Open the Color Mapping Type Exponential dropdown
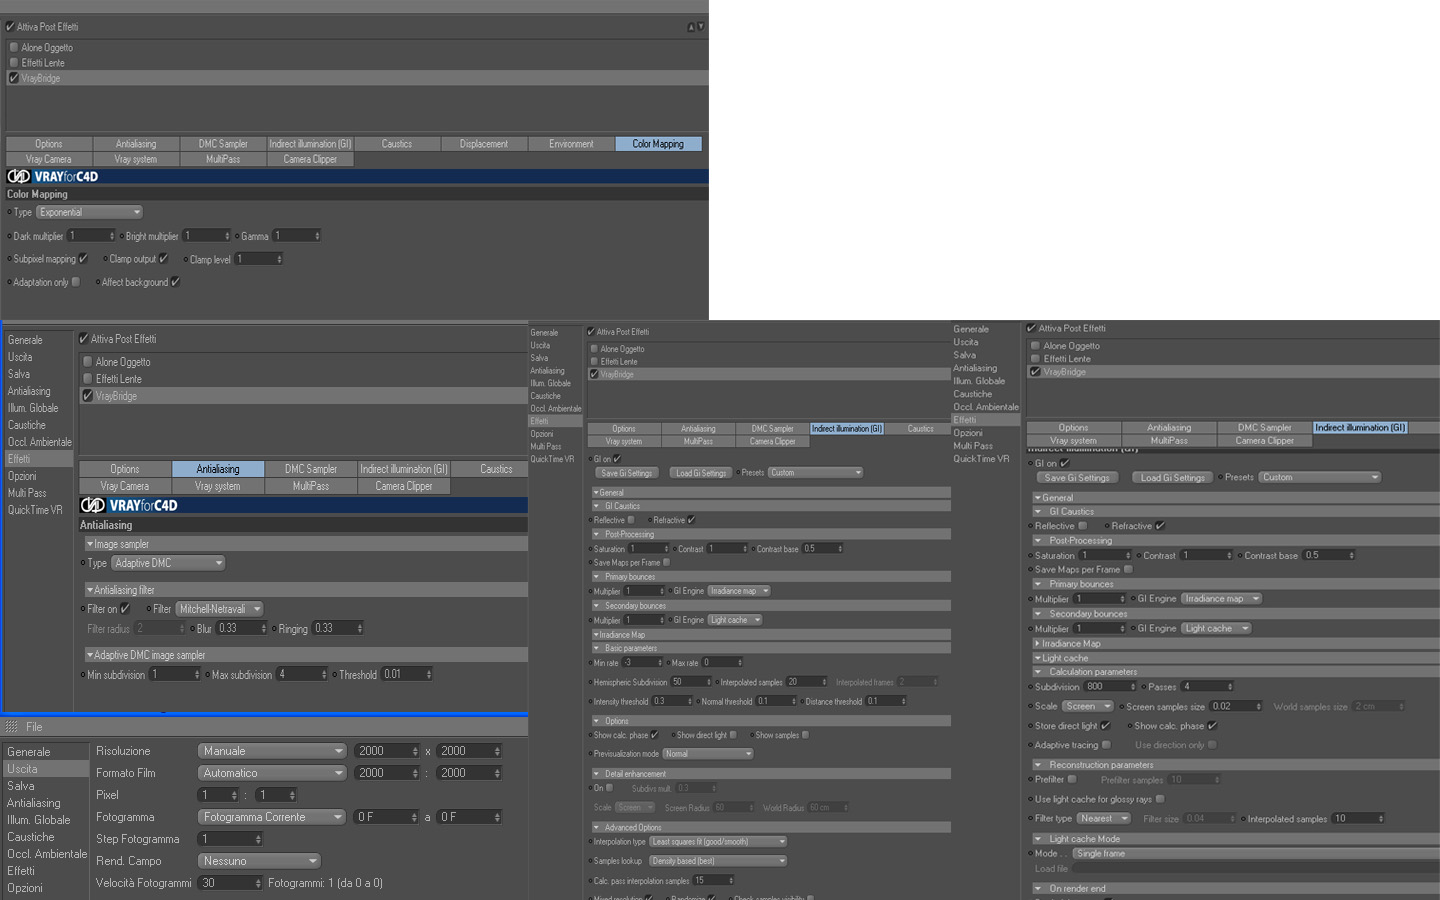Screen dimensions: 1440x900 coord(90,212)
